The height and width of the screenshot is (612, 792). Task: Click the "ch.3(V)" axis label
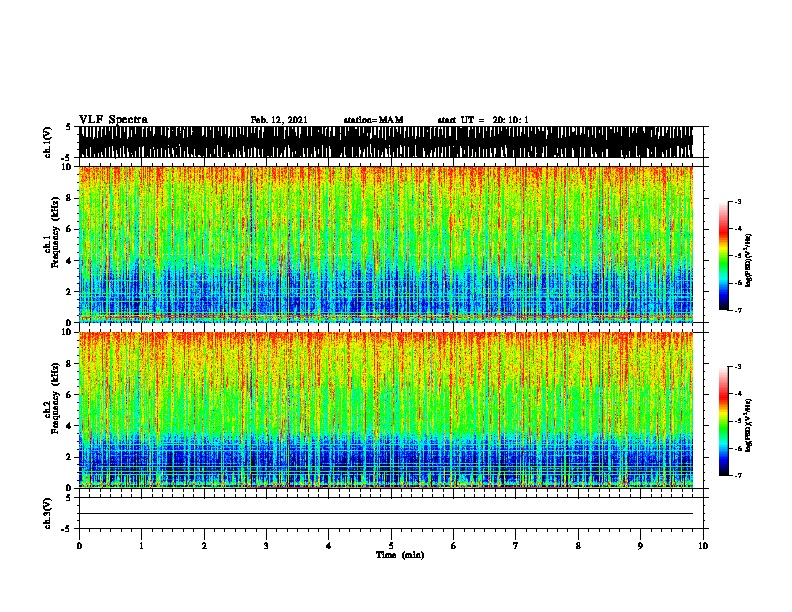[47, 514]
